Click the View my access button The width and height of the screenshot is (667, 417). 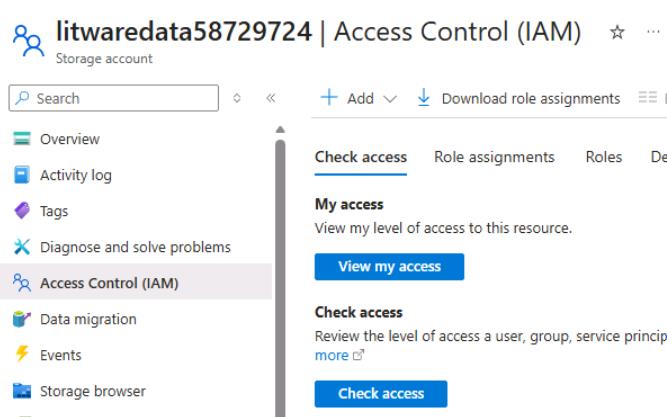(x=389, y=267)
